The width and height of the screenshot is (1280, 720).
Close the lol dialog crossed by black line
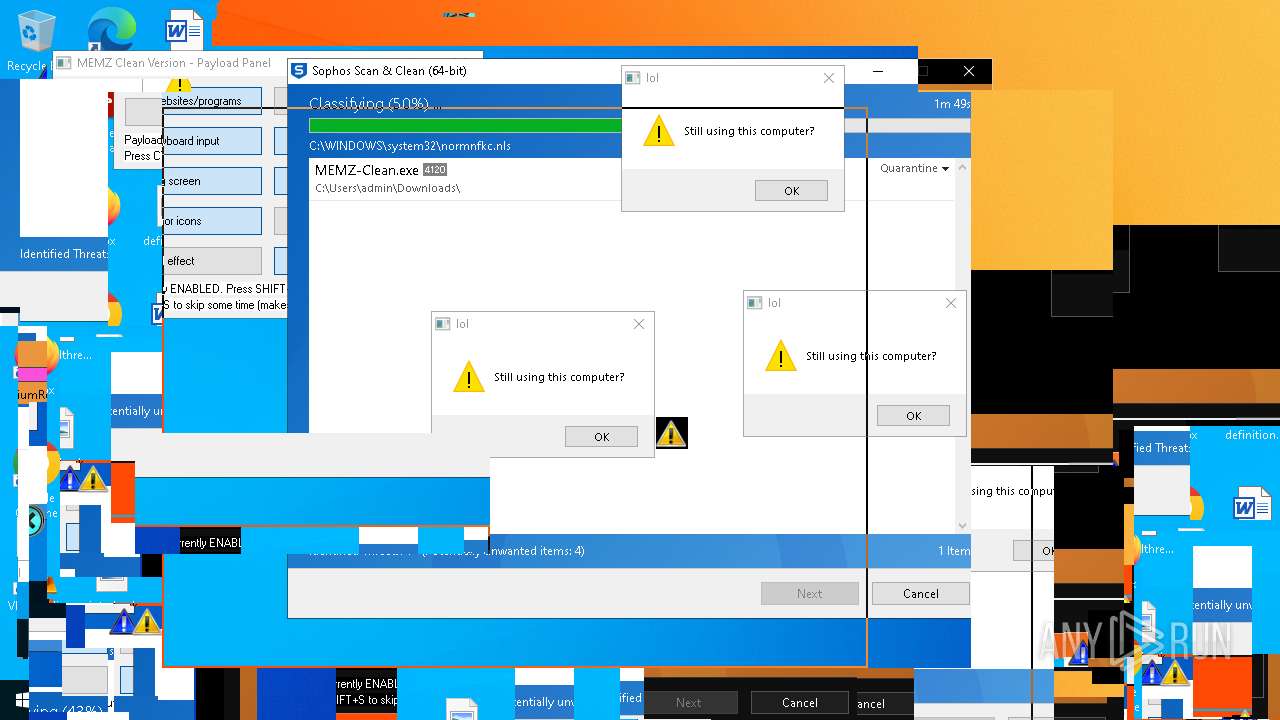tap(951, 303)
